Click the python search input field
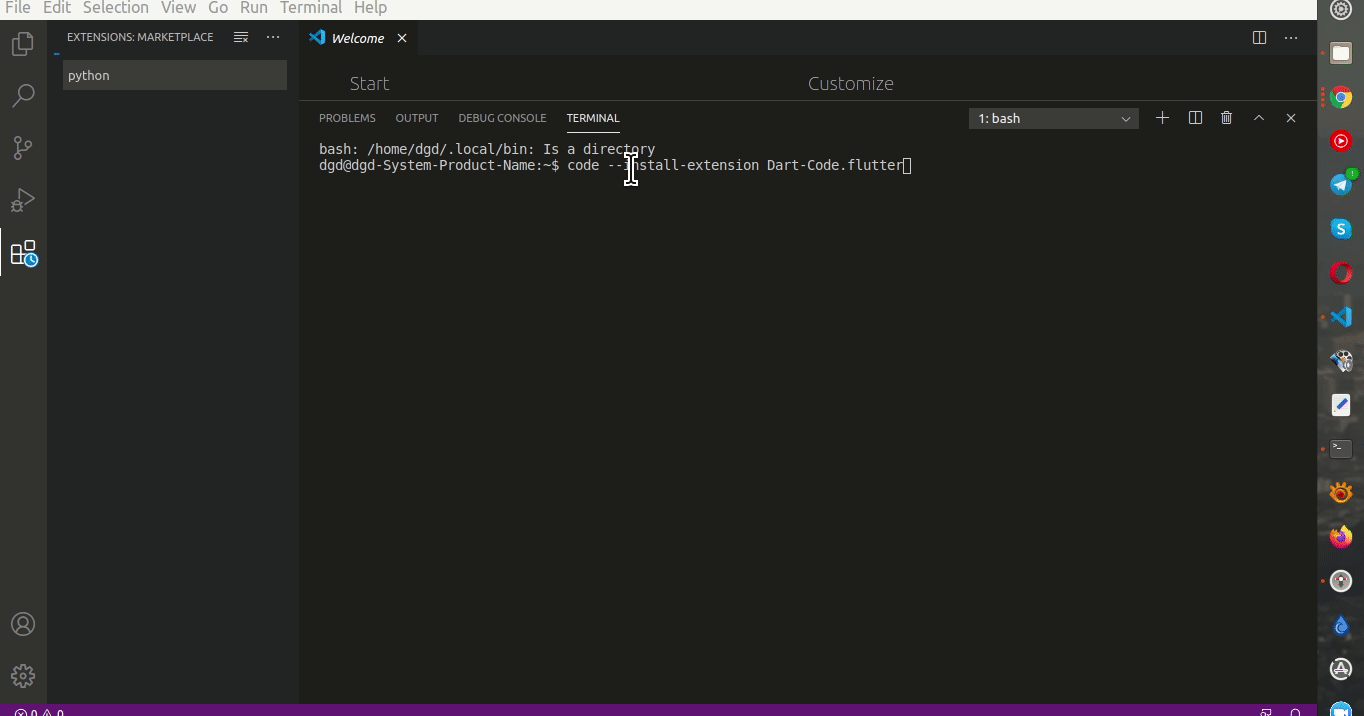 tap(174, 75)
